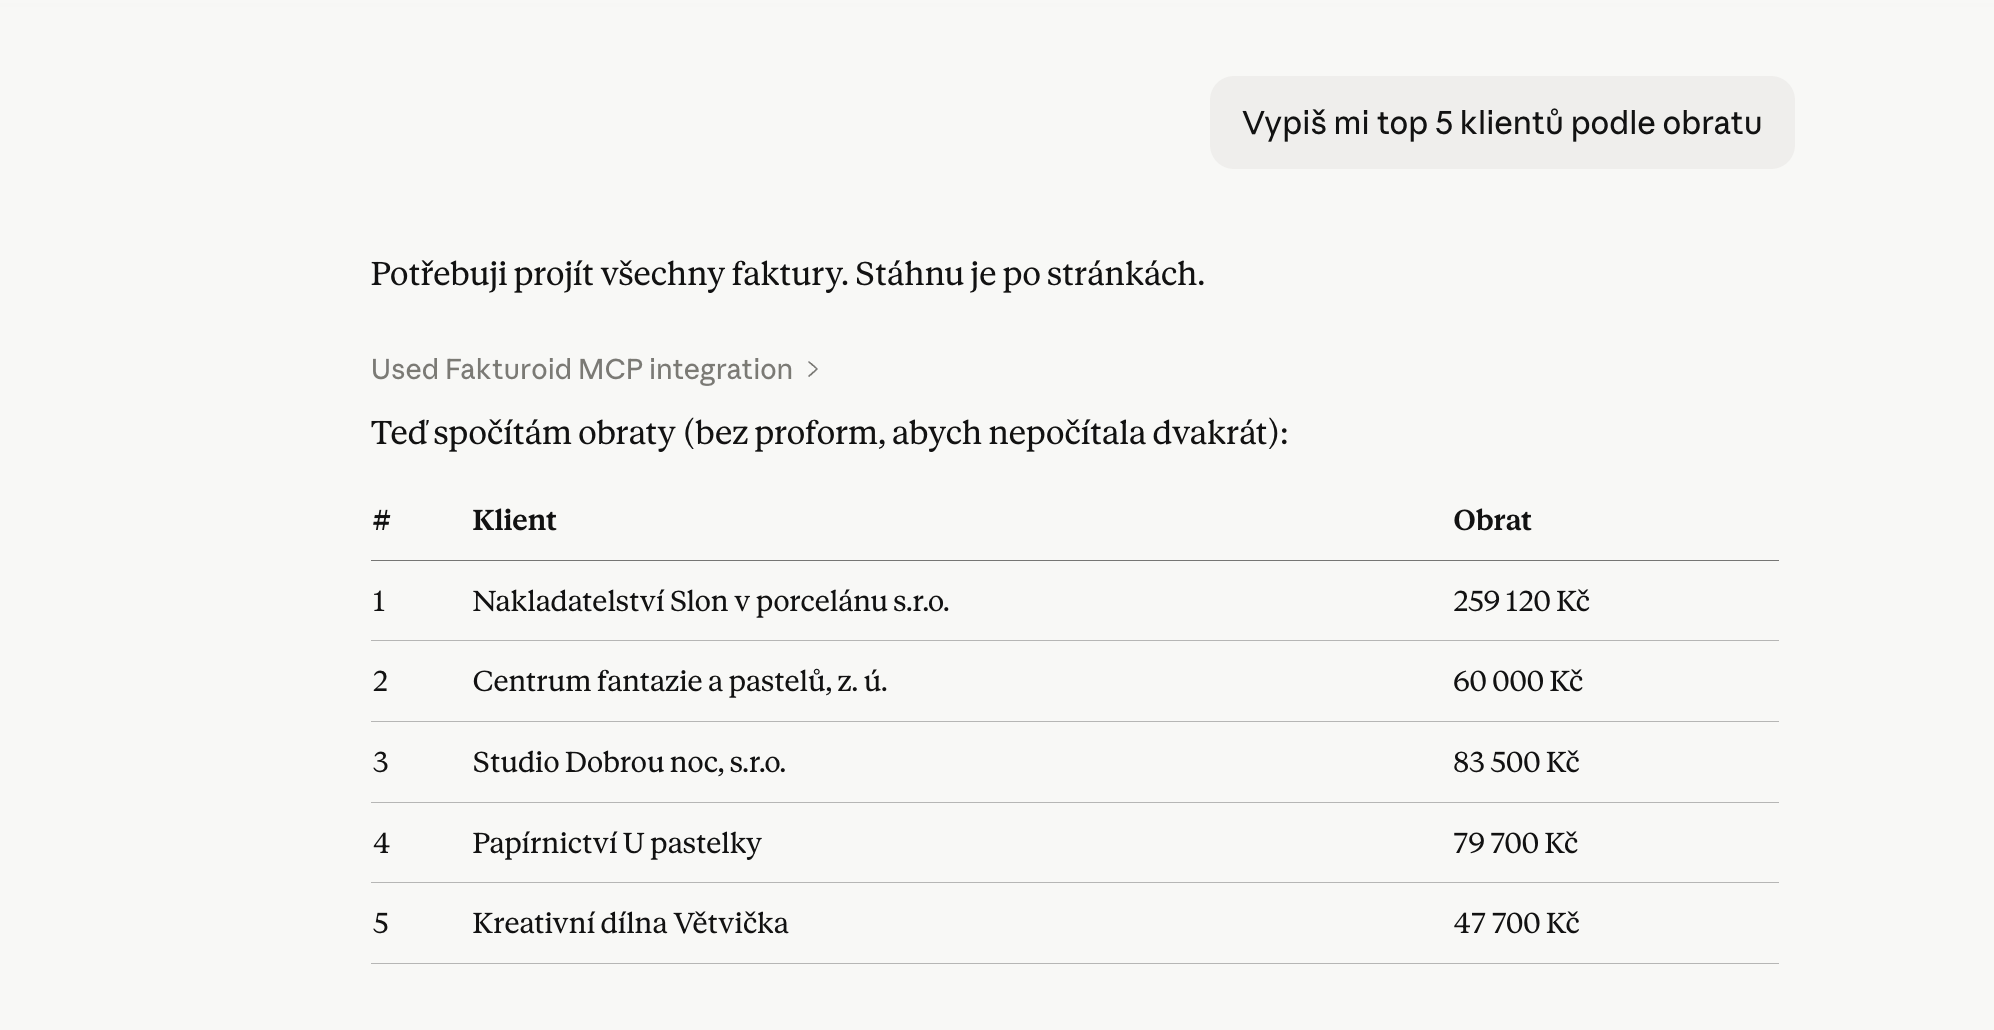Select row for Papírnictví U pastelky
The image size is (1994, 1030).
[617, 842]
